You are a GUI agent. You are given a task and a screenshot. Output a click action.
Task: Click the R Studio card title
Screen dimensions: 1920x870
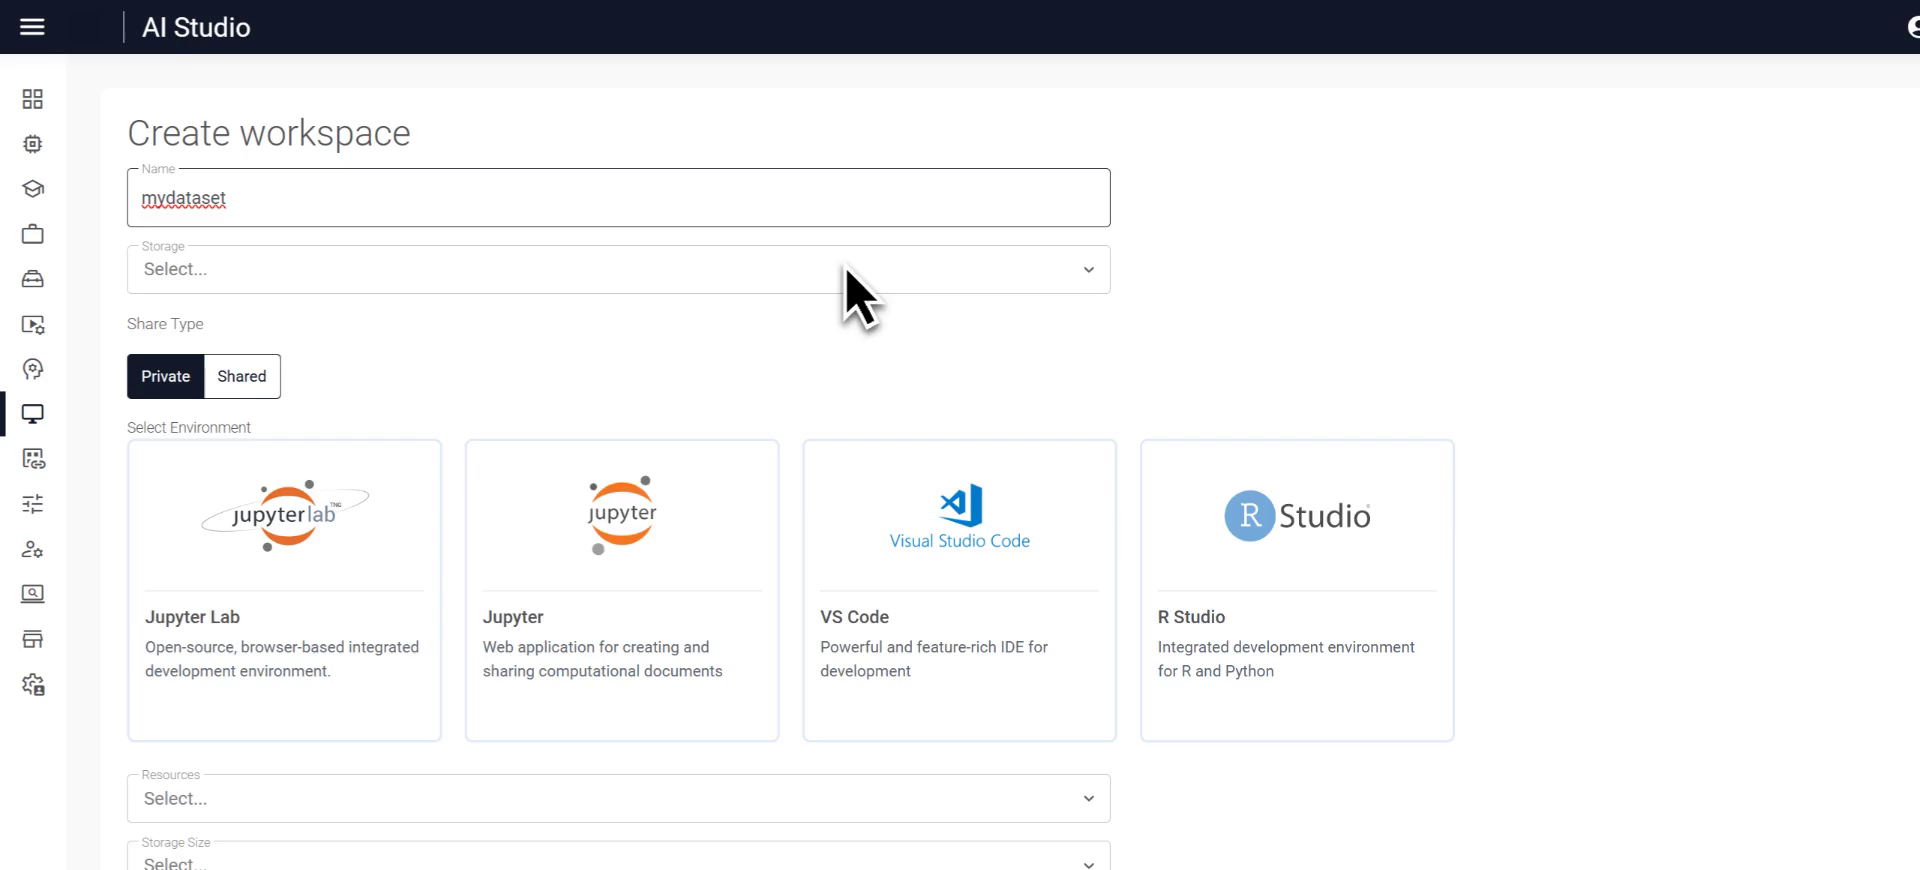[1191, 617]
